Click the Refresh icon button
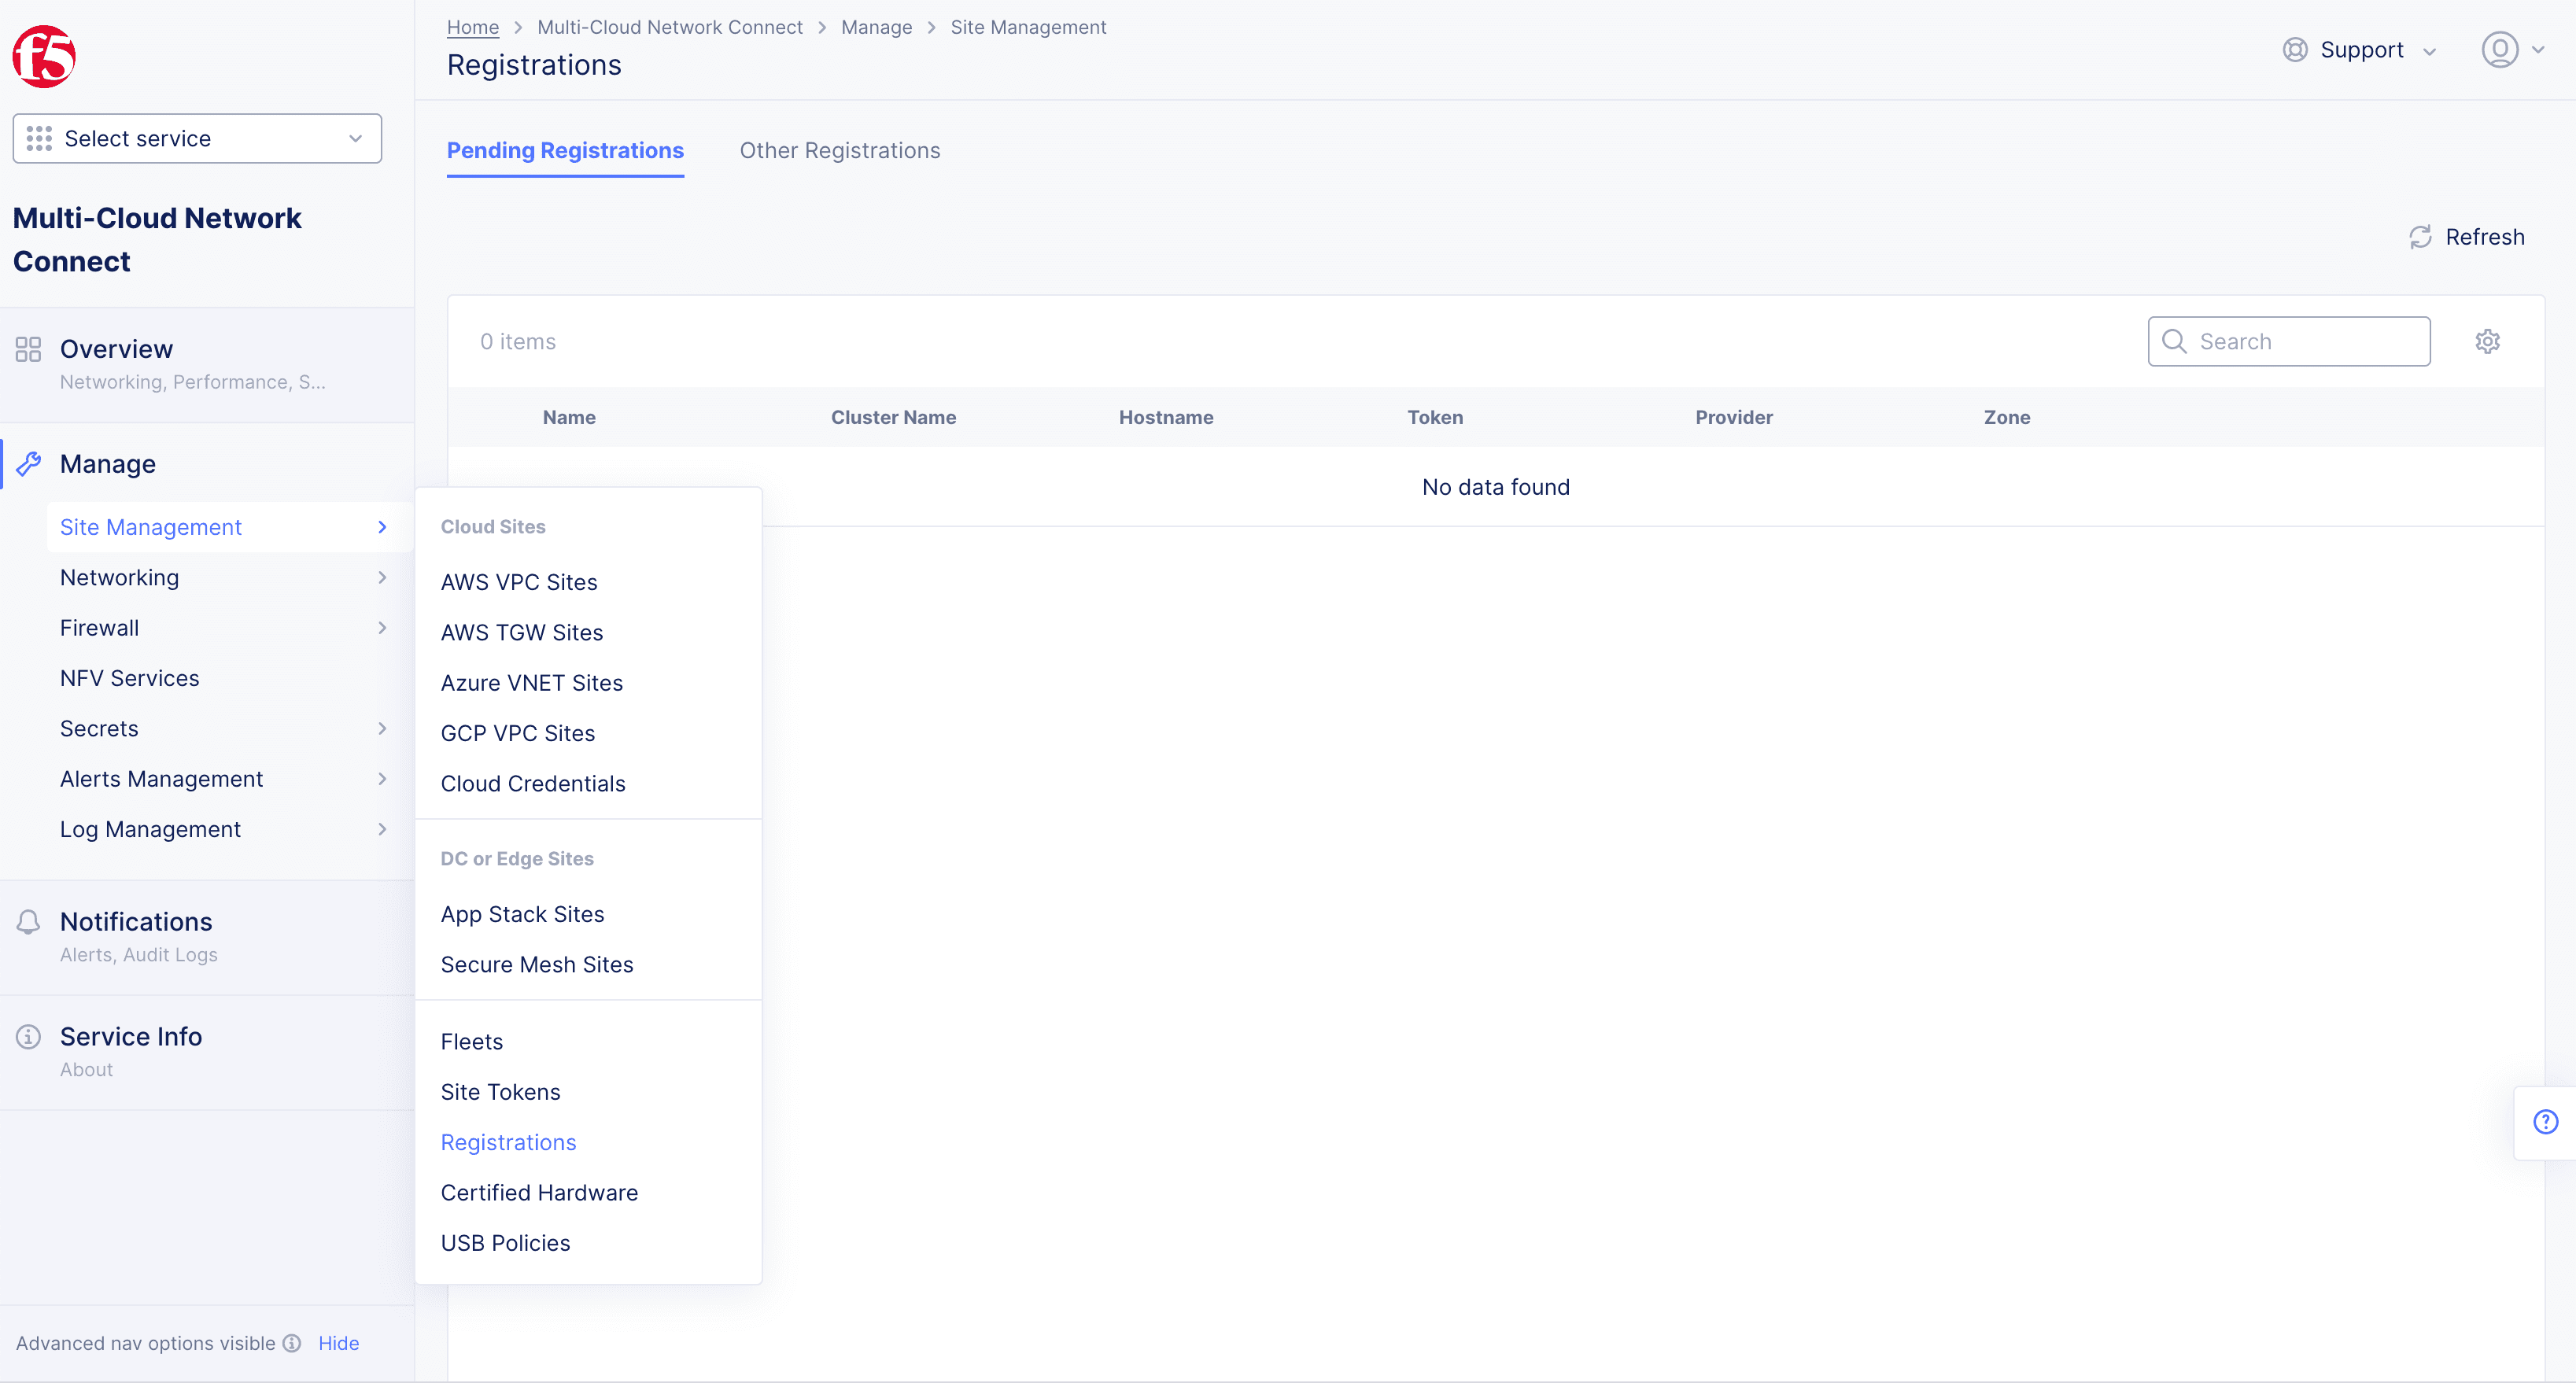Screen dimensions: 2576x1383 pos(2420,237)
